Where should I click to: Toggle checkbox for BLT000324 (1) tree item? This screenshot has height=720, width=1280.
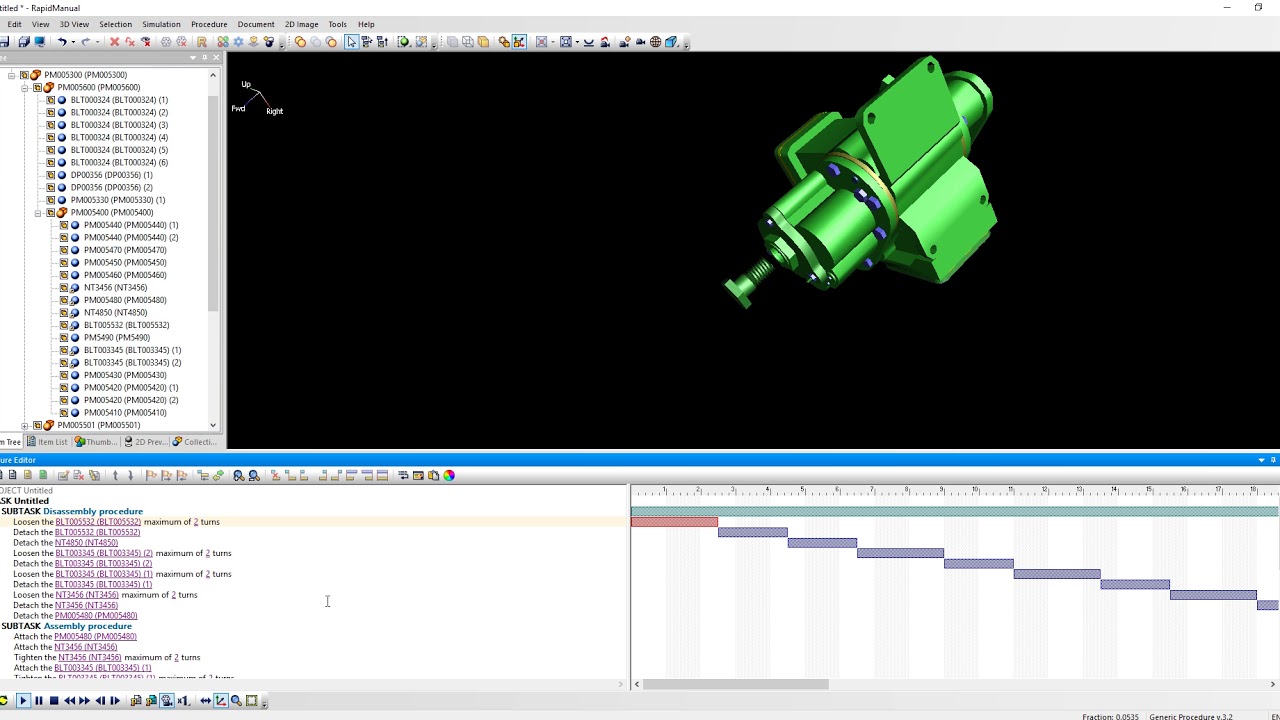tap(50, 100)
